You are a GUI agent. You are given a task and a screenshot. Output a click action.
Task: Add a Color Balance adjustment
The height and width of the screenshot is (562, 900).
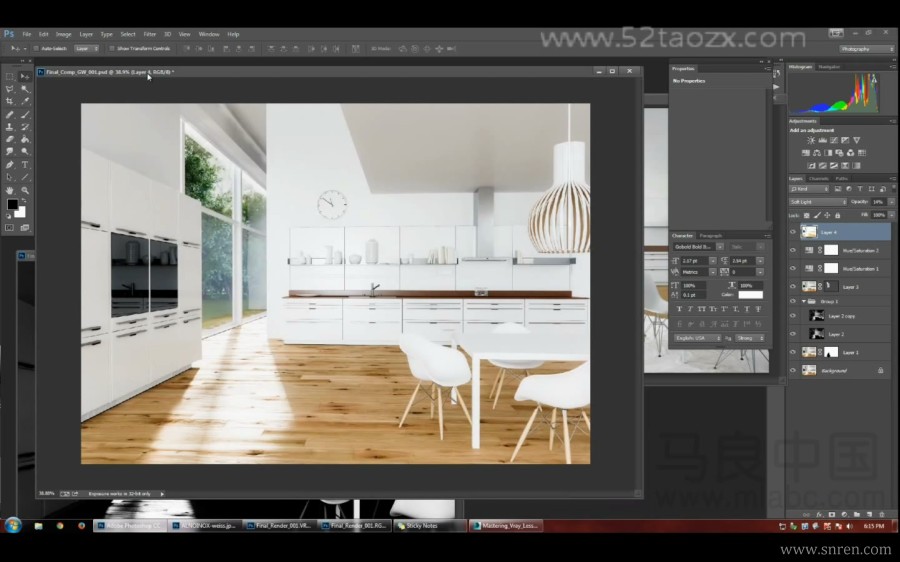click(x=816, y=153)
